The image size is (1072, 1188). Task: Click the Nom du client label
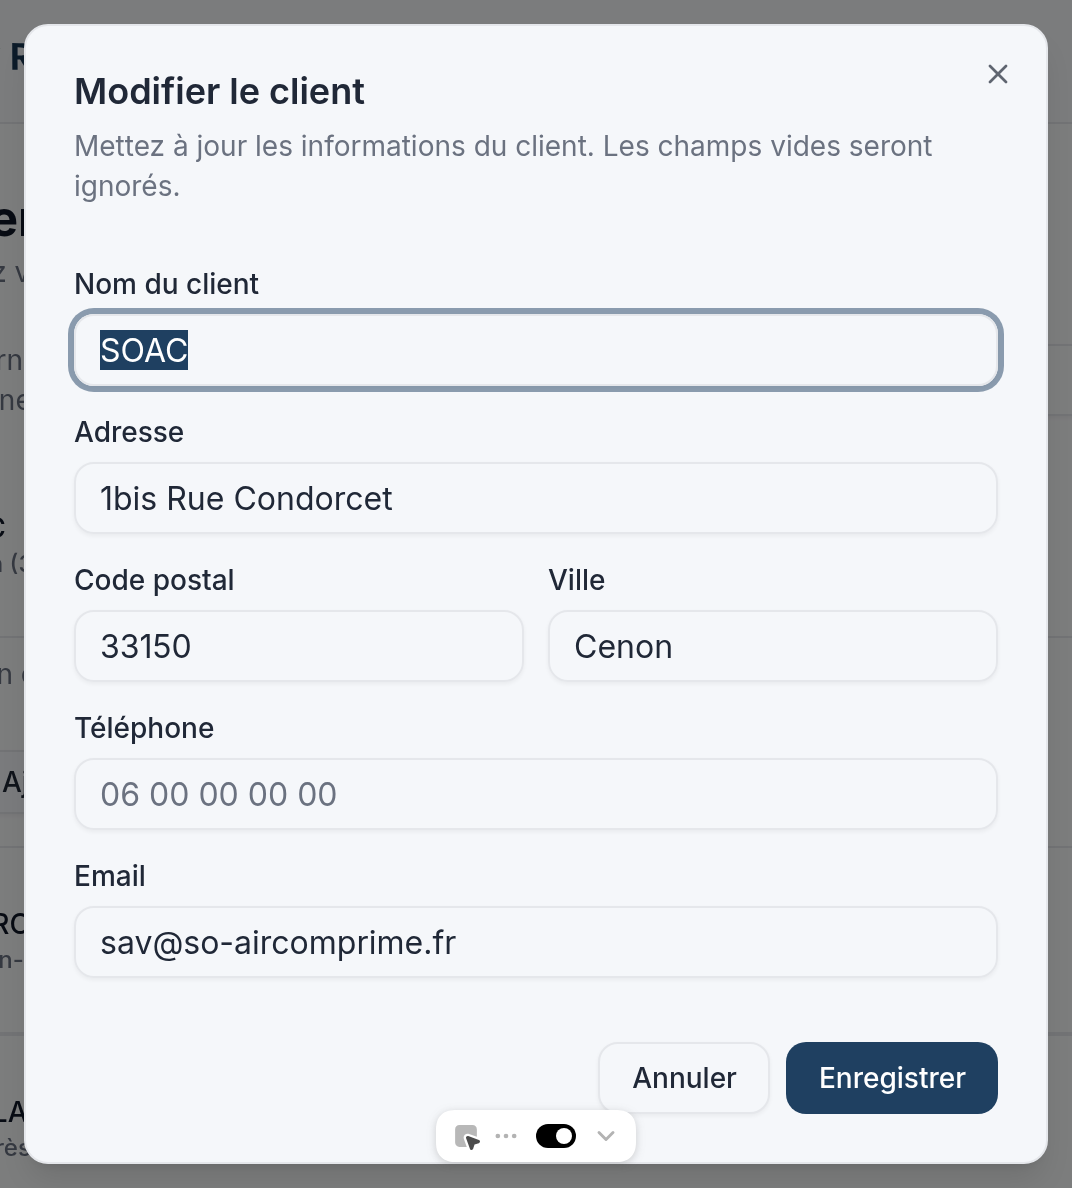click(x=167, y=284)
